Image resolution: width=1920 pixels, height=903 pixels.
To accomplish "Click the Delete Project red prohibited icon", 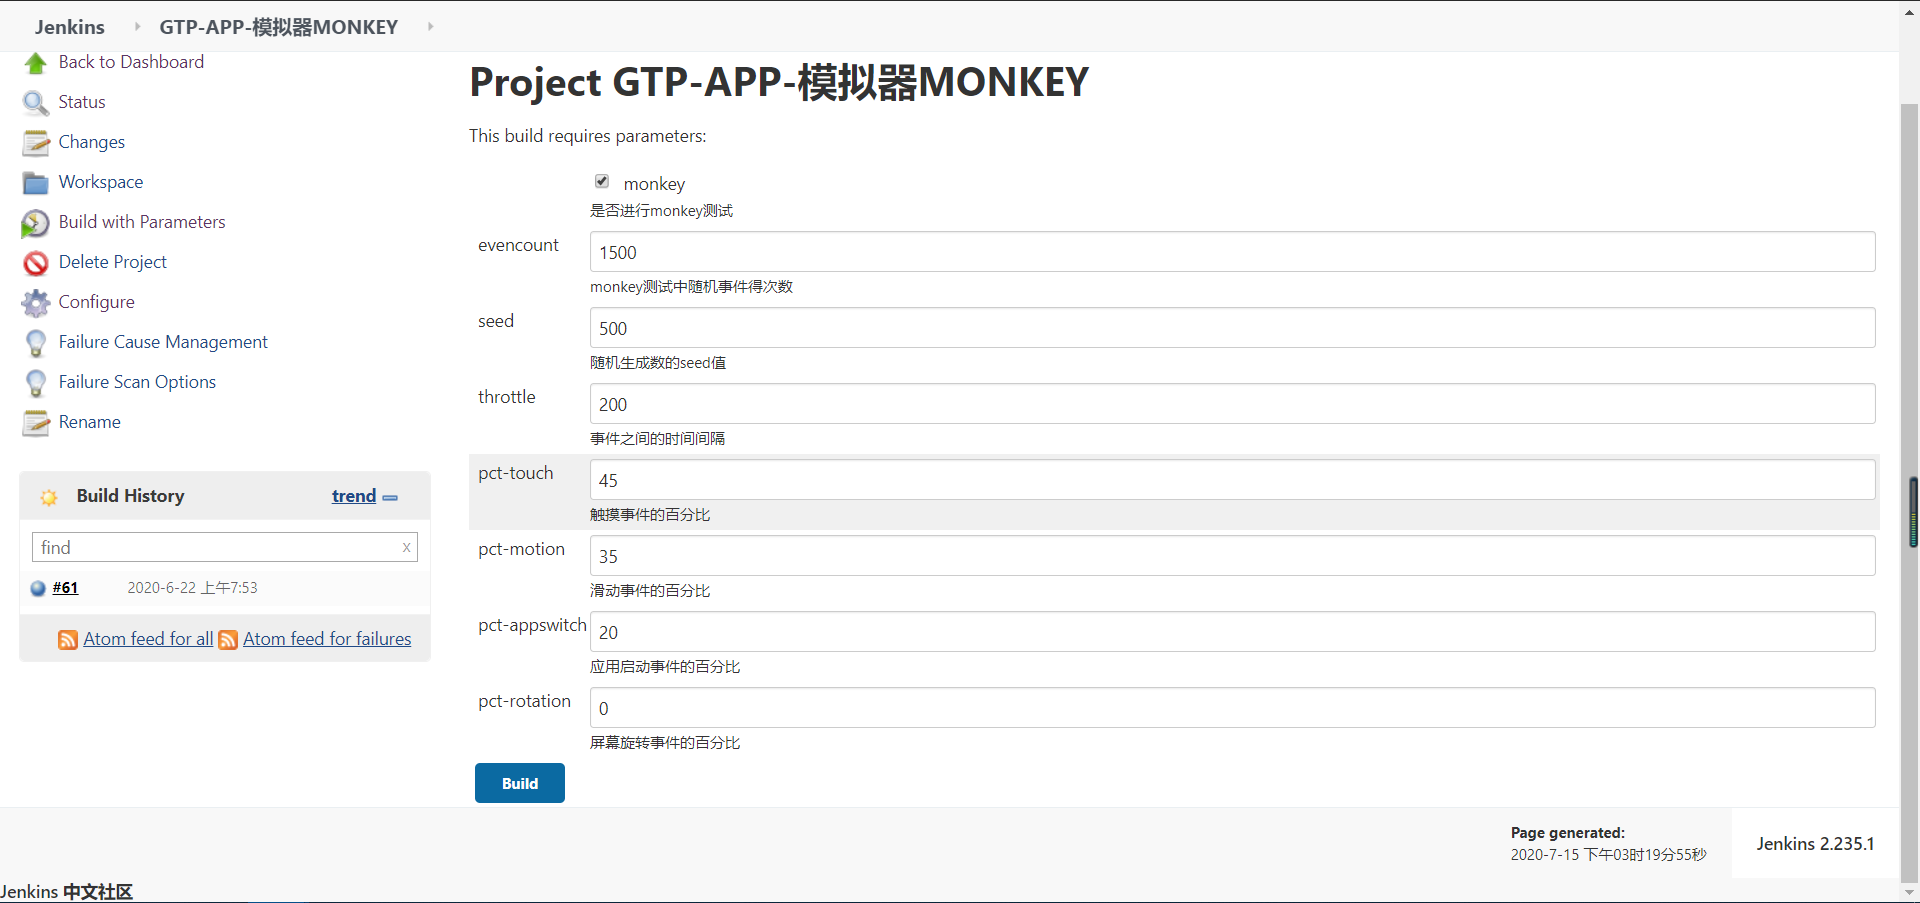I will pos(36,263).
